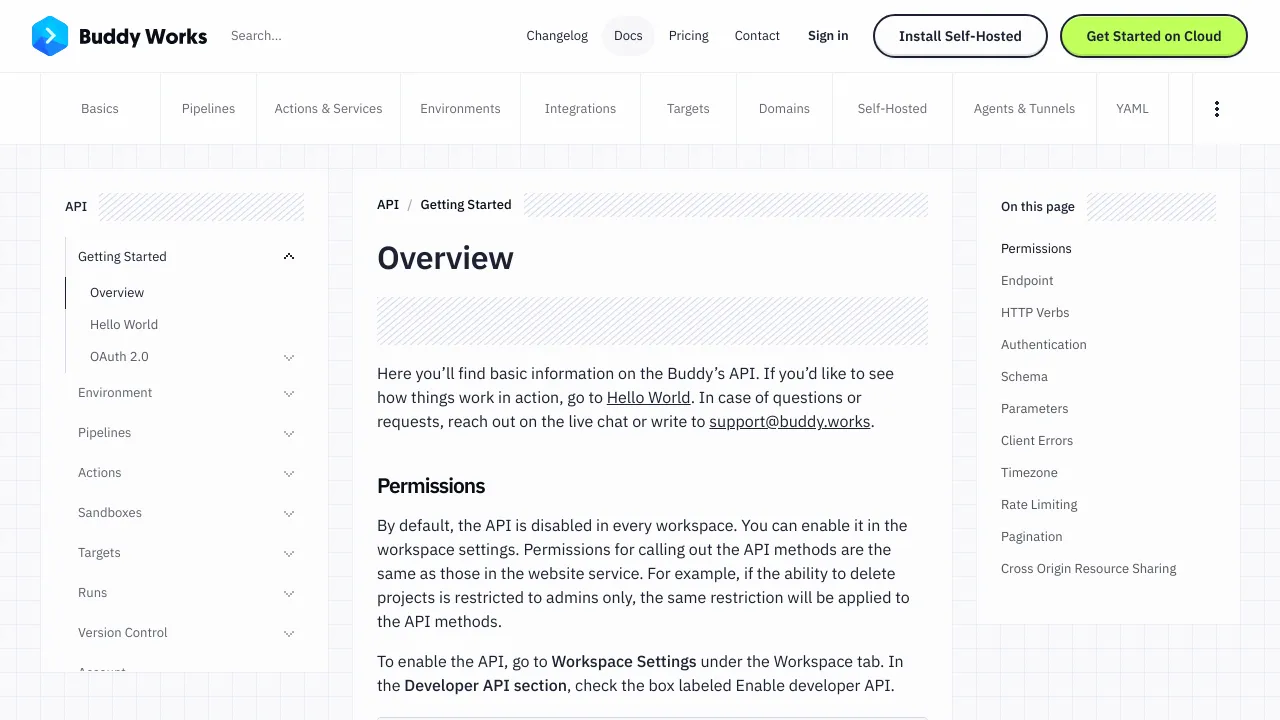Select Runs in the sidebar
This screenshot has height=720, width=1280.
click(92, 593)
